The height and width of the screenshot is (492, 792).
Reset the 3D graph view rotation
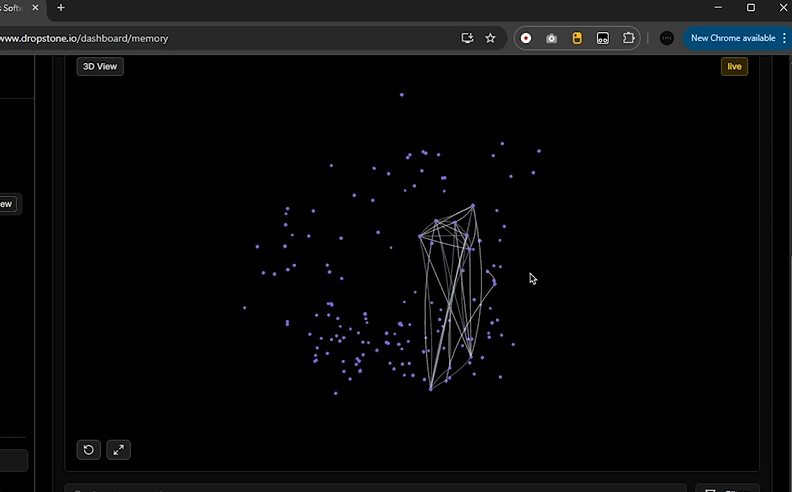click(88, 450)
